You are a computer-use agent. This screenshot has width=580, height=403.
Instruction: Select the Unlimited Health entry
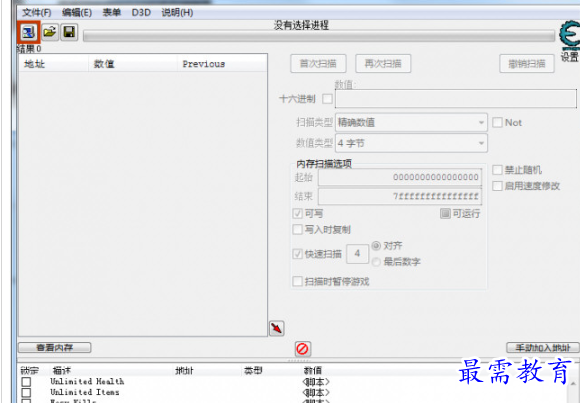pos(87,381)
